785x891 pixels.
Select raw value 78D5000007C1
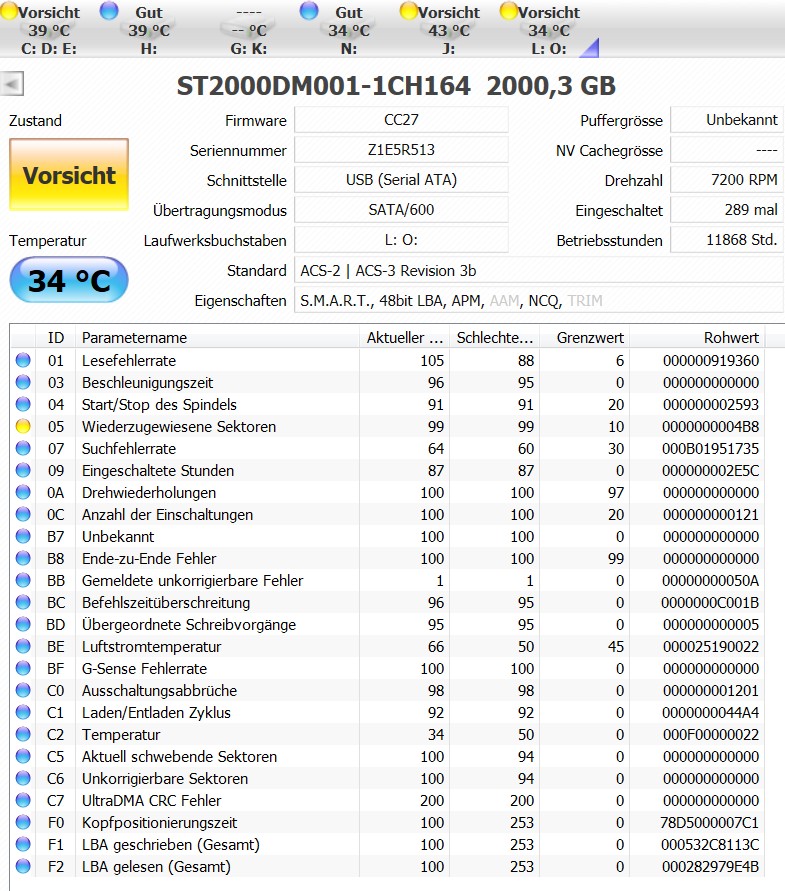[x=709, y=823]
